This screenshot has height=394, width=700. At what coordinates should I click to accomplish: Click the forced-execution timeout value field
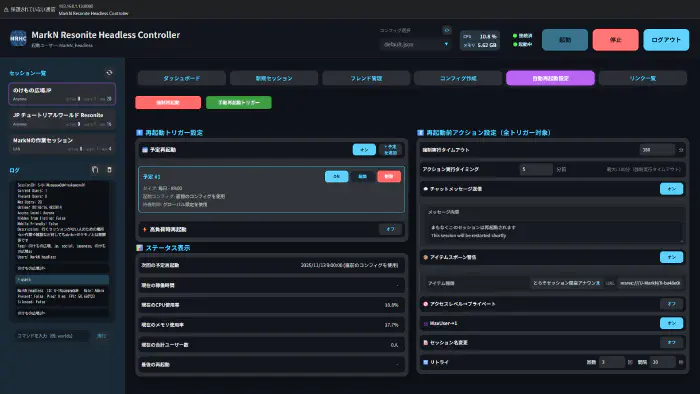tap(657, 150)
